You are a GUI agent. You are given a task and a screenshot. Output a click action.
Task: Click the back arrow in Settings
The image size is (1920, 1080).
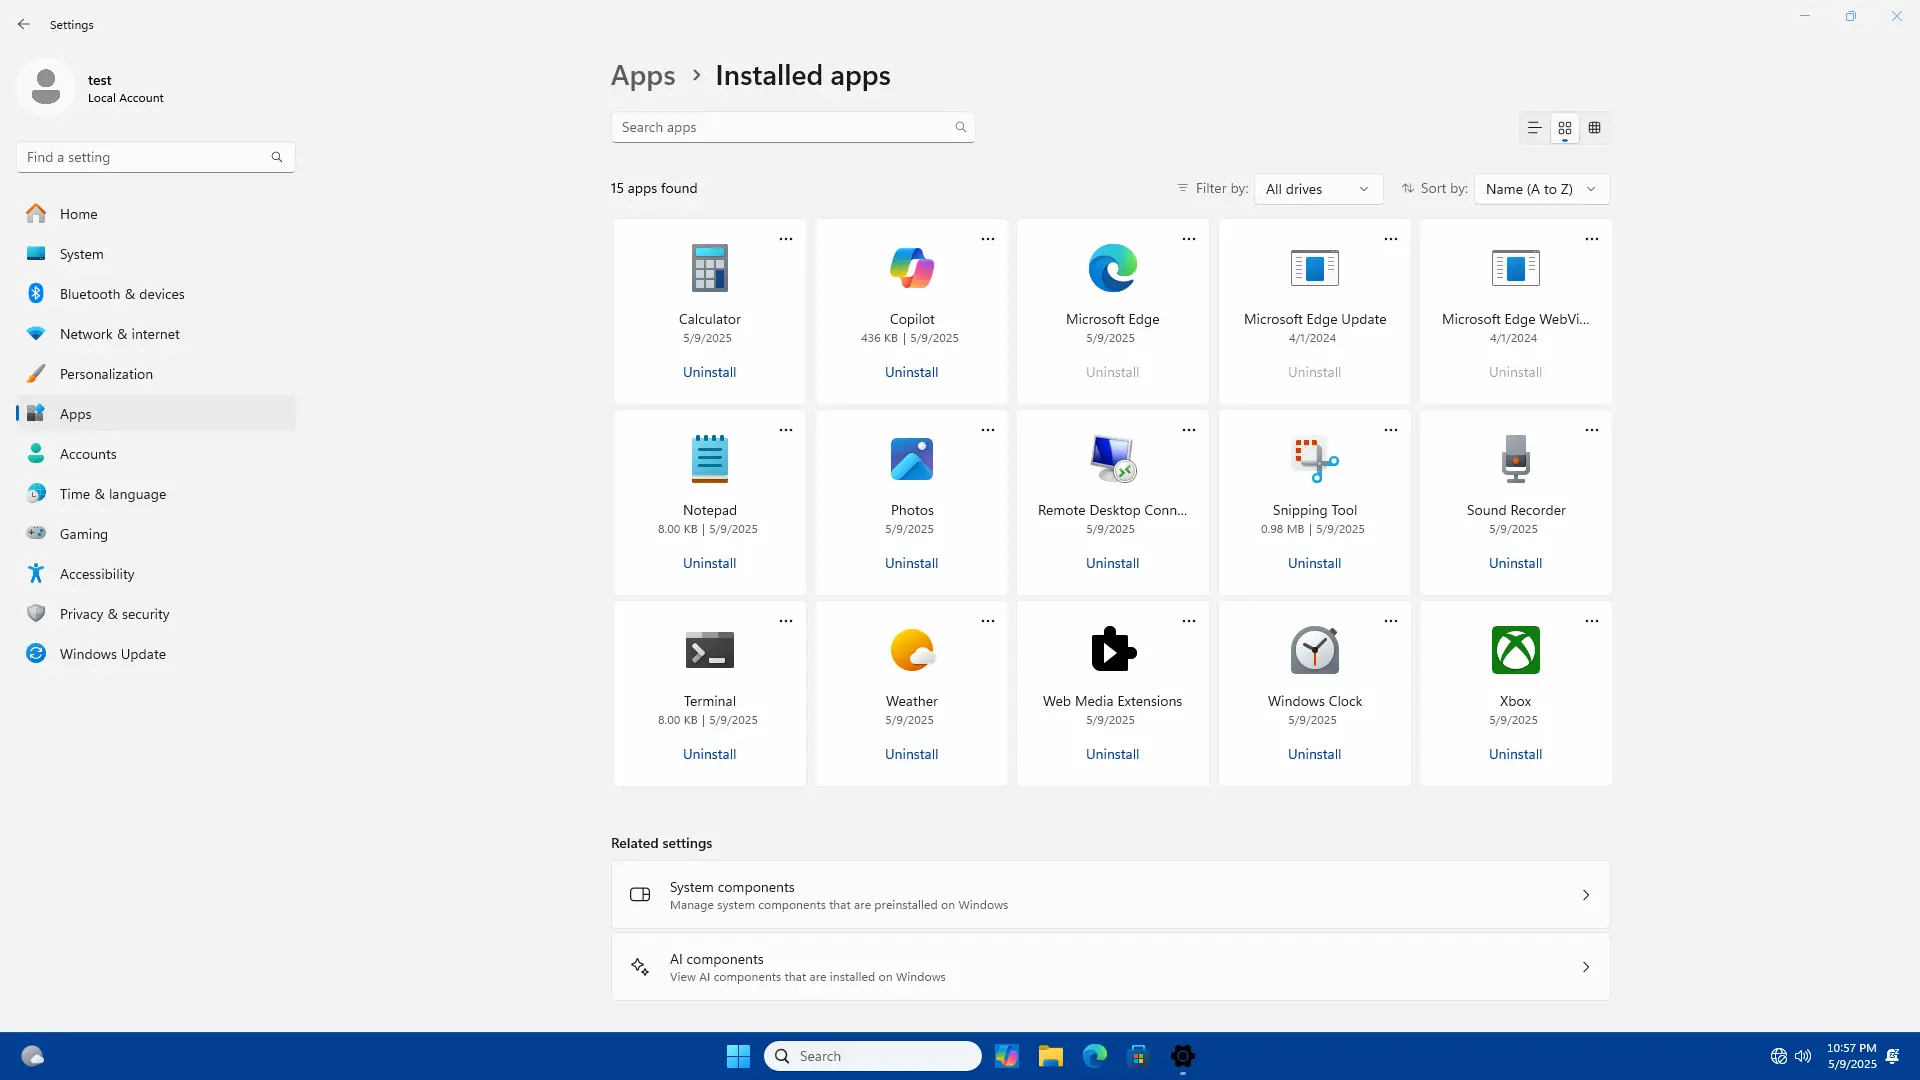pyautogui.click(x=24, y=24)
